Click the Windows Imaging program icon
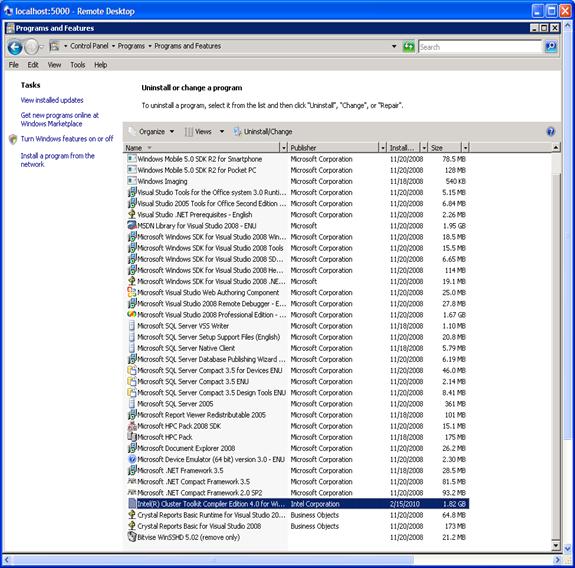This screenshot has width=575, height=568. click(x=132, y=181)
